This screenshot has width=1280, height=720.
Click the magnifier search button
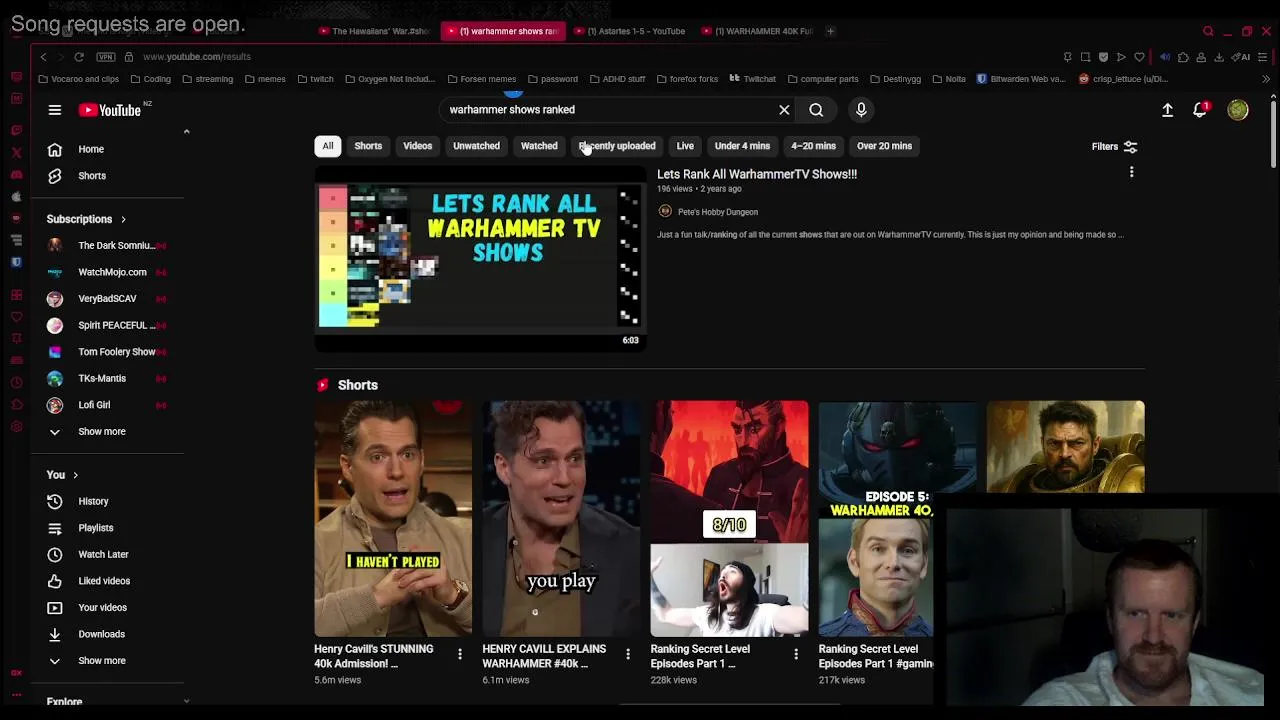click(x=816, y=110)
